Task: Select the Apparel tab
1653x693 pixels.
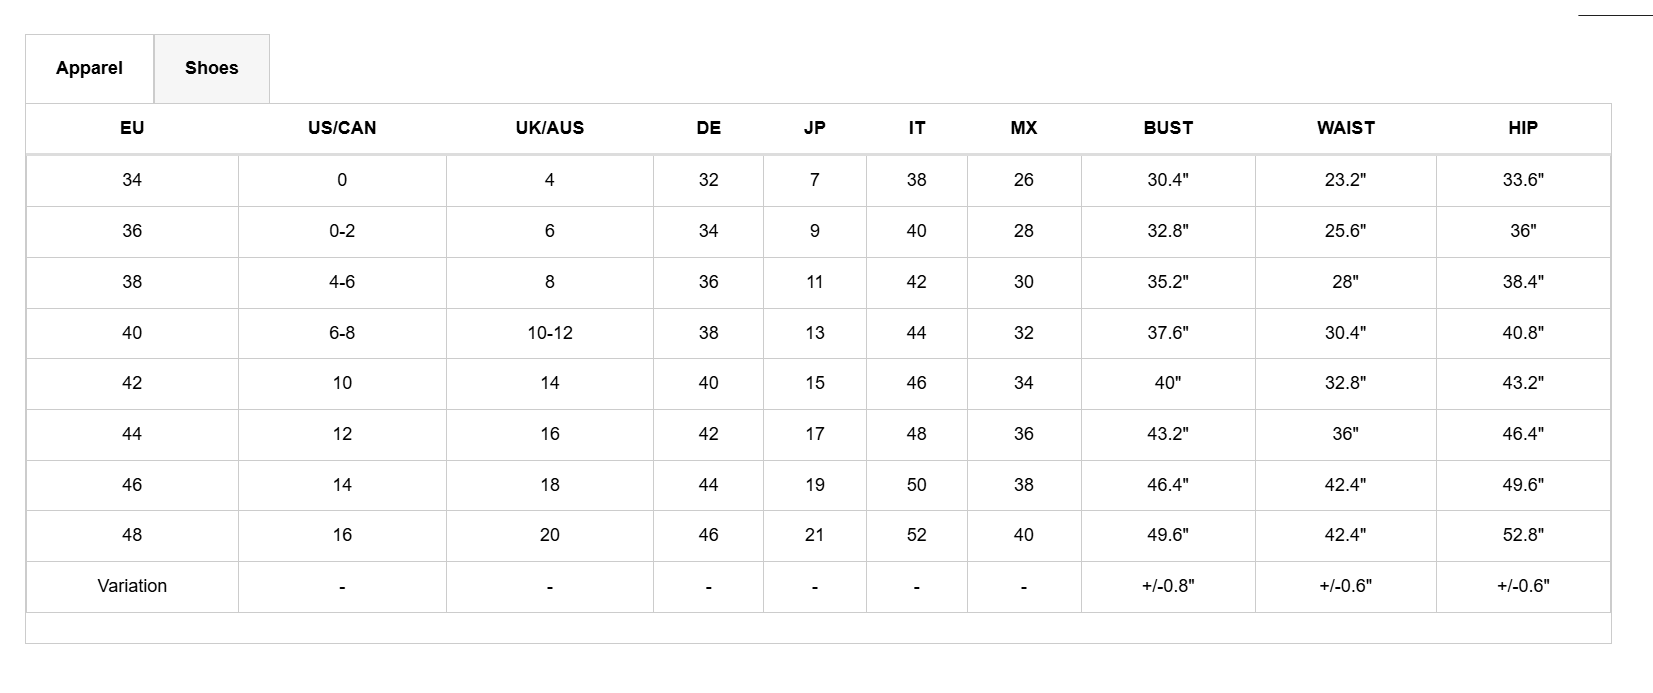Action: point(89,68)
